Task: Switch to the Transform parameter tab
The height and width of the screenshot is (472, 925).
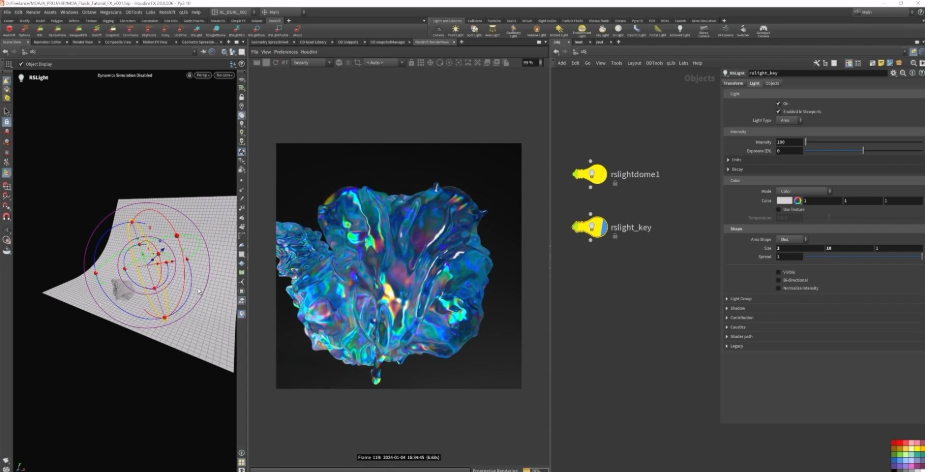Action: pos(733,83)
